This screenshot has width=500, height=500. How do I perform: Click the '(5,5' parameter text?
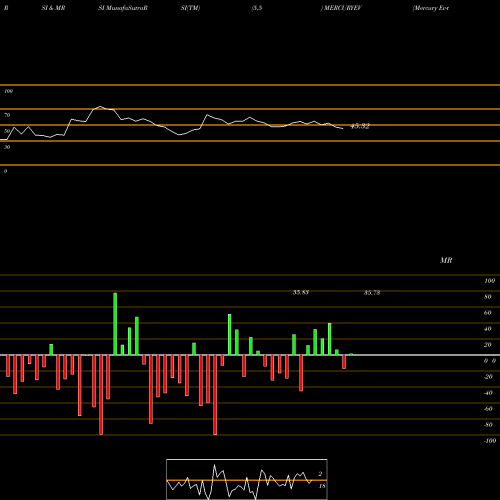[x=257, y=8]
